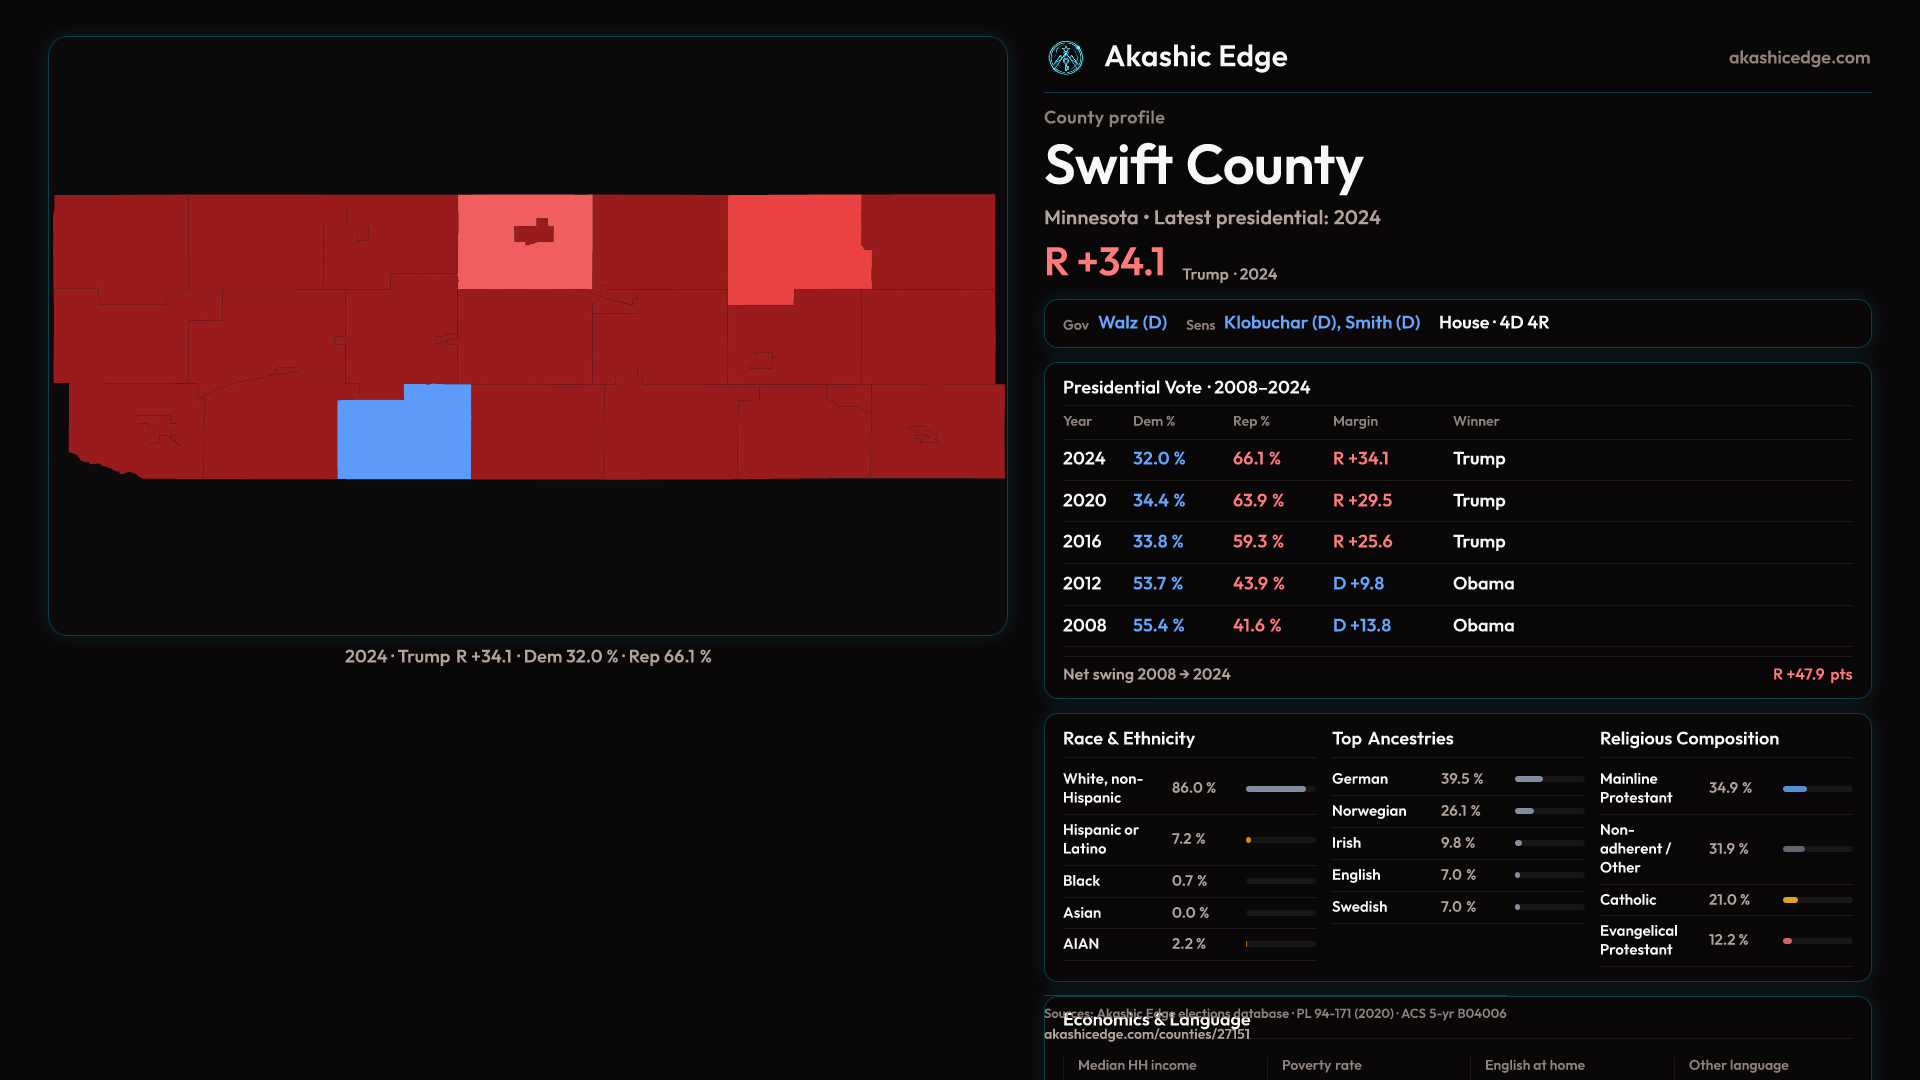Click the Swift County title heading
The width and height of the screenshot is (1920, 1080).
tap(1203, 165)
